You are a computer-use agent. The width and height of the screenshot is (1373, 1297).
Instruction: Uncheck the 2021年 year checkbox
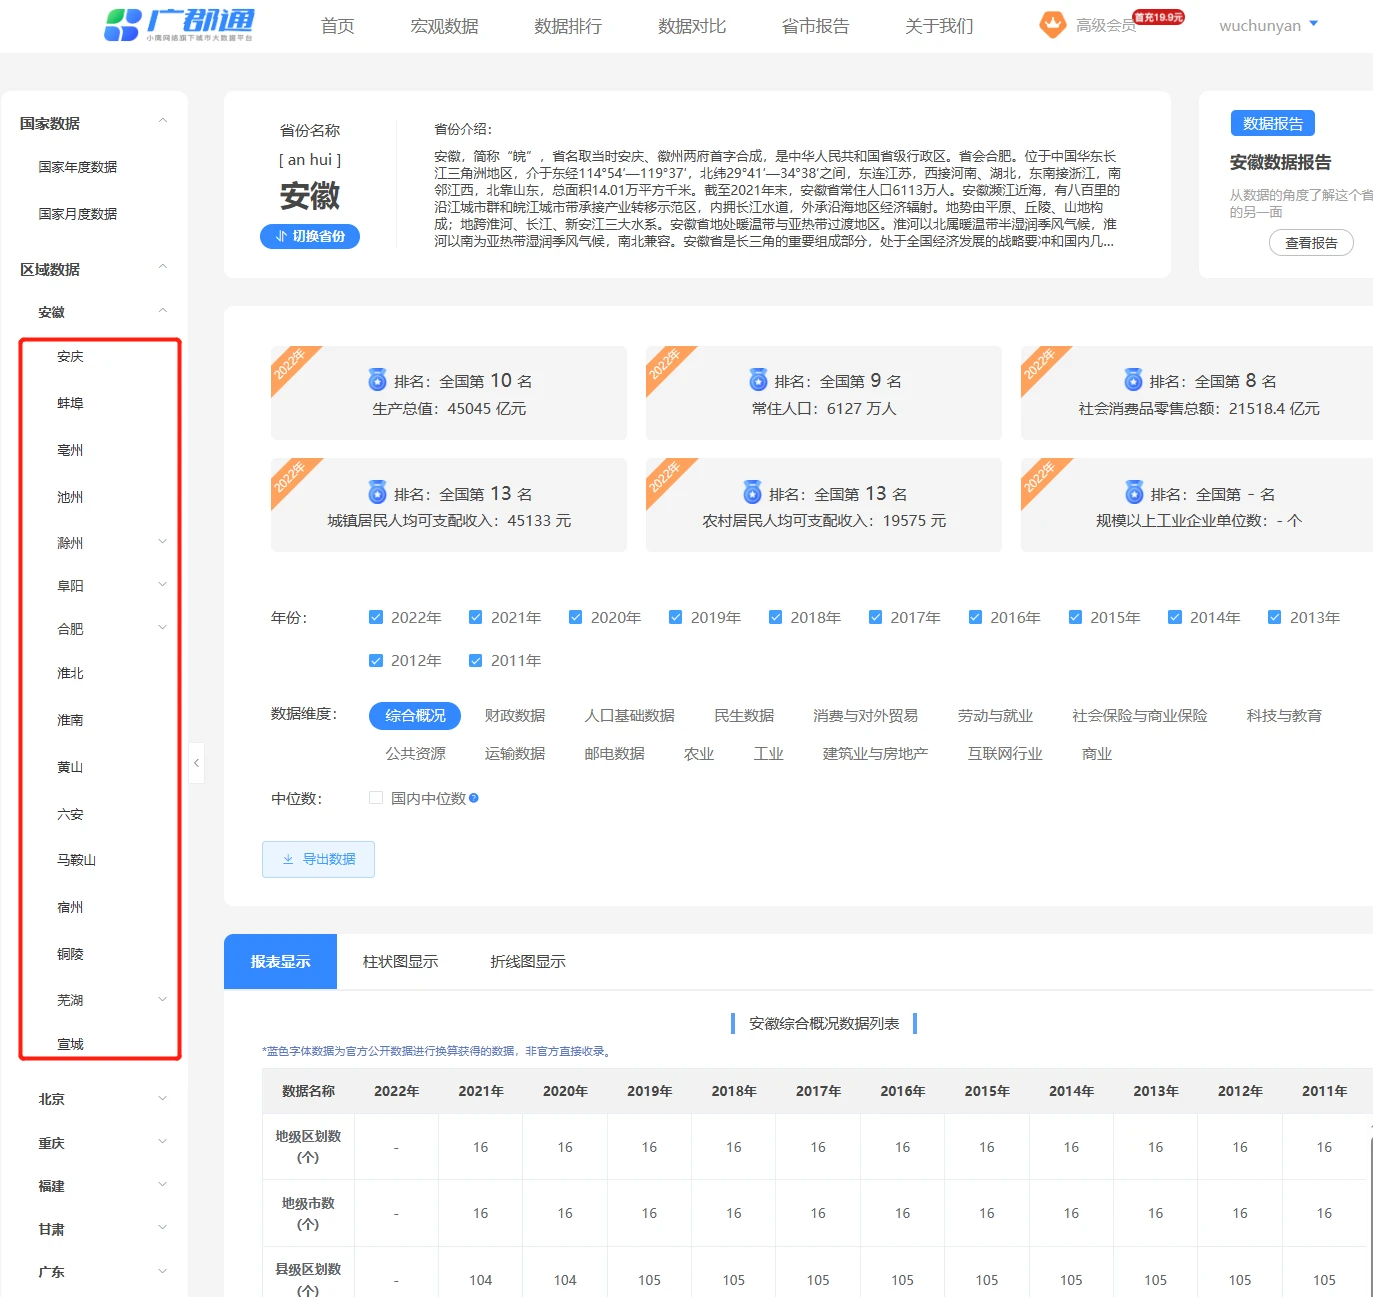476,617
